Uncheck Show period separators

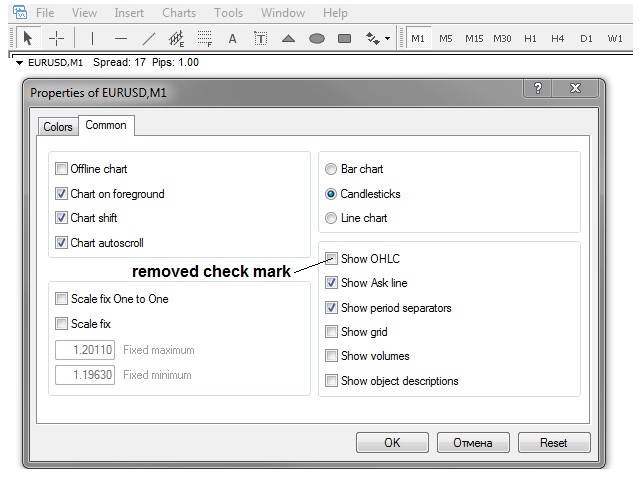point(332,308)
